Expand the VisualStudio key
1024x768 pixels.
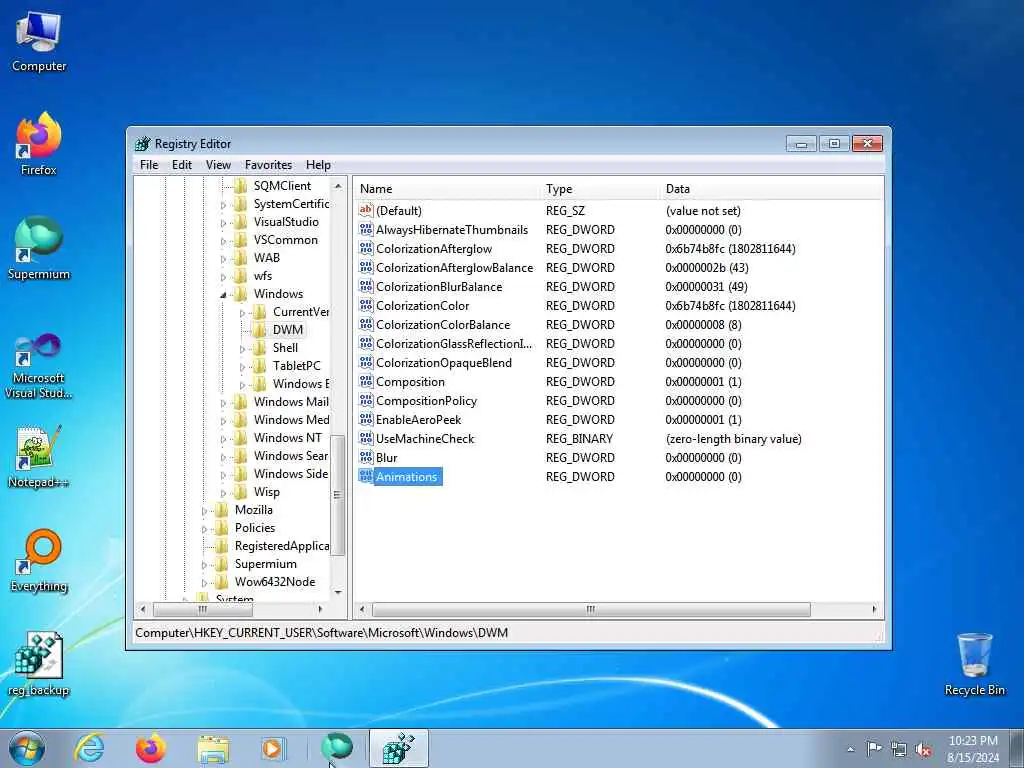223,223
